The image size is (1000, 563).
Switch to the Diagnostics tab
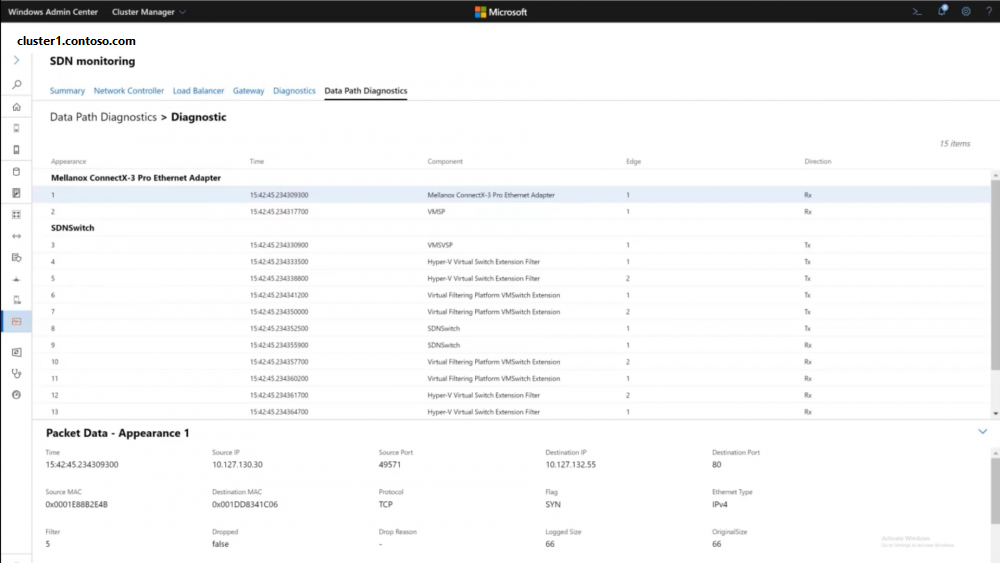pos(294,91)
